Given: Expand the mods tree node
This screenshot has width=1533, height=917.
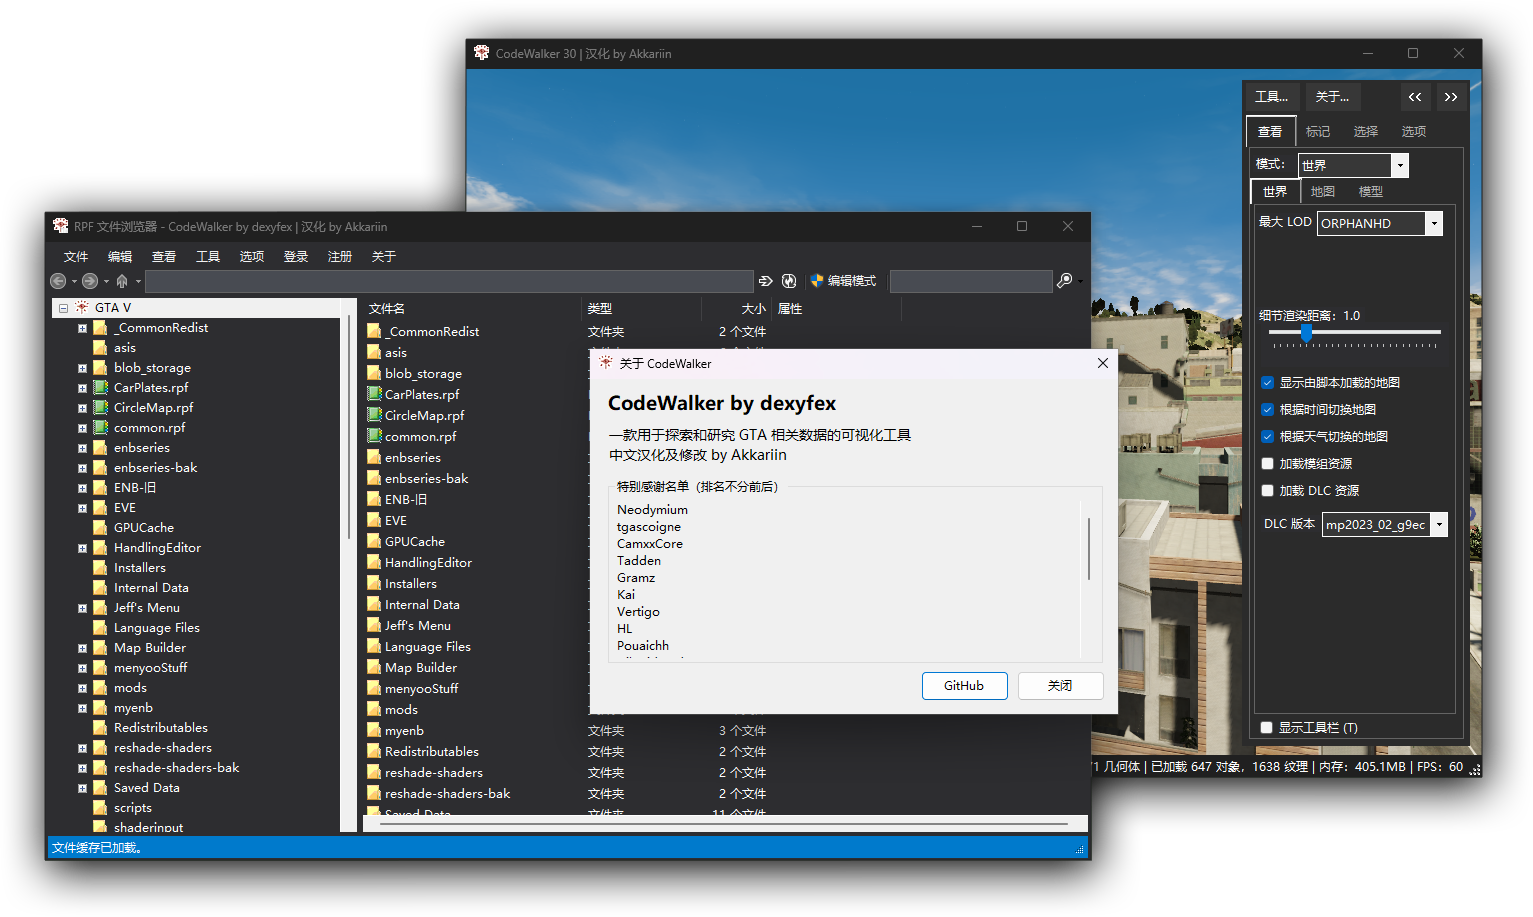Looking at the screenshot, I should pos(82,688).
